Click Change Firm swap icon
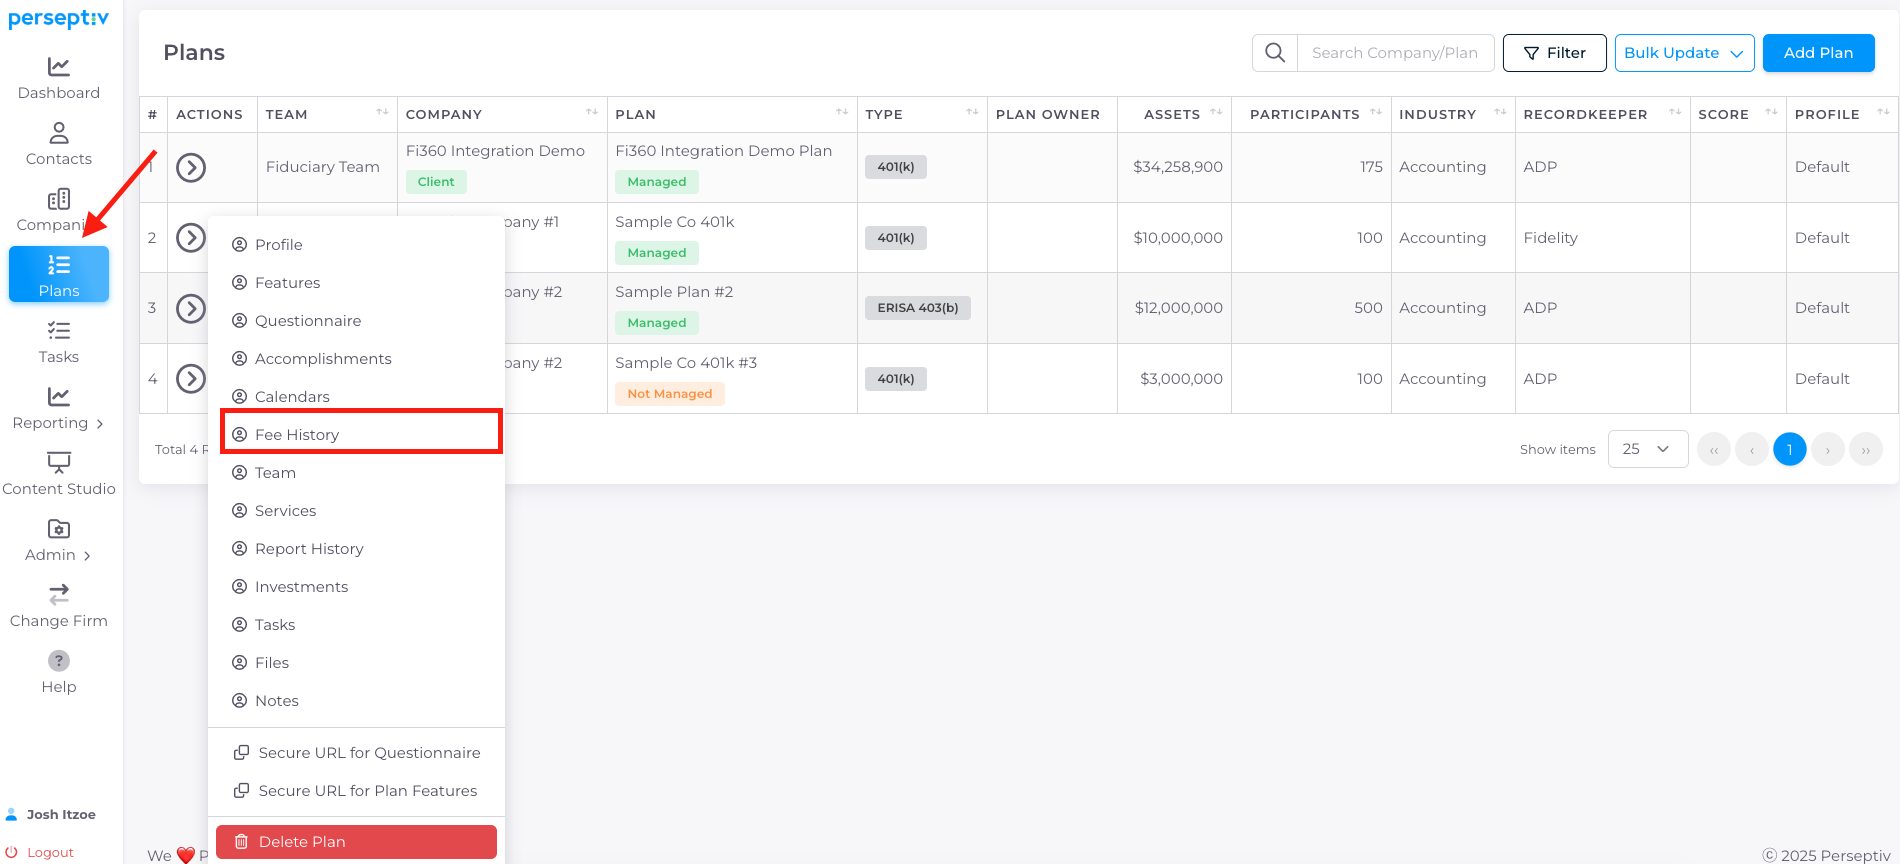The width and height of the screenshot is (1900, 864). [x=59, y=595]
